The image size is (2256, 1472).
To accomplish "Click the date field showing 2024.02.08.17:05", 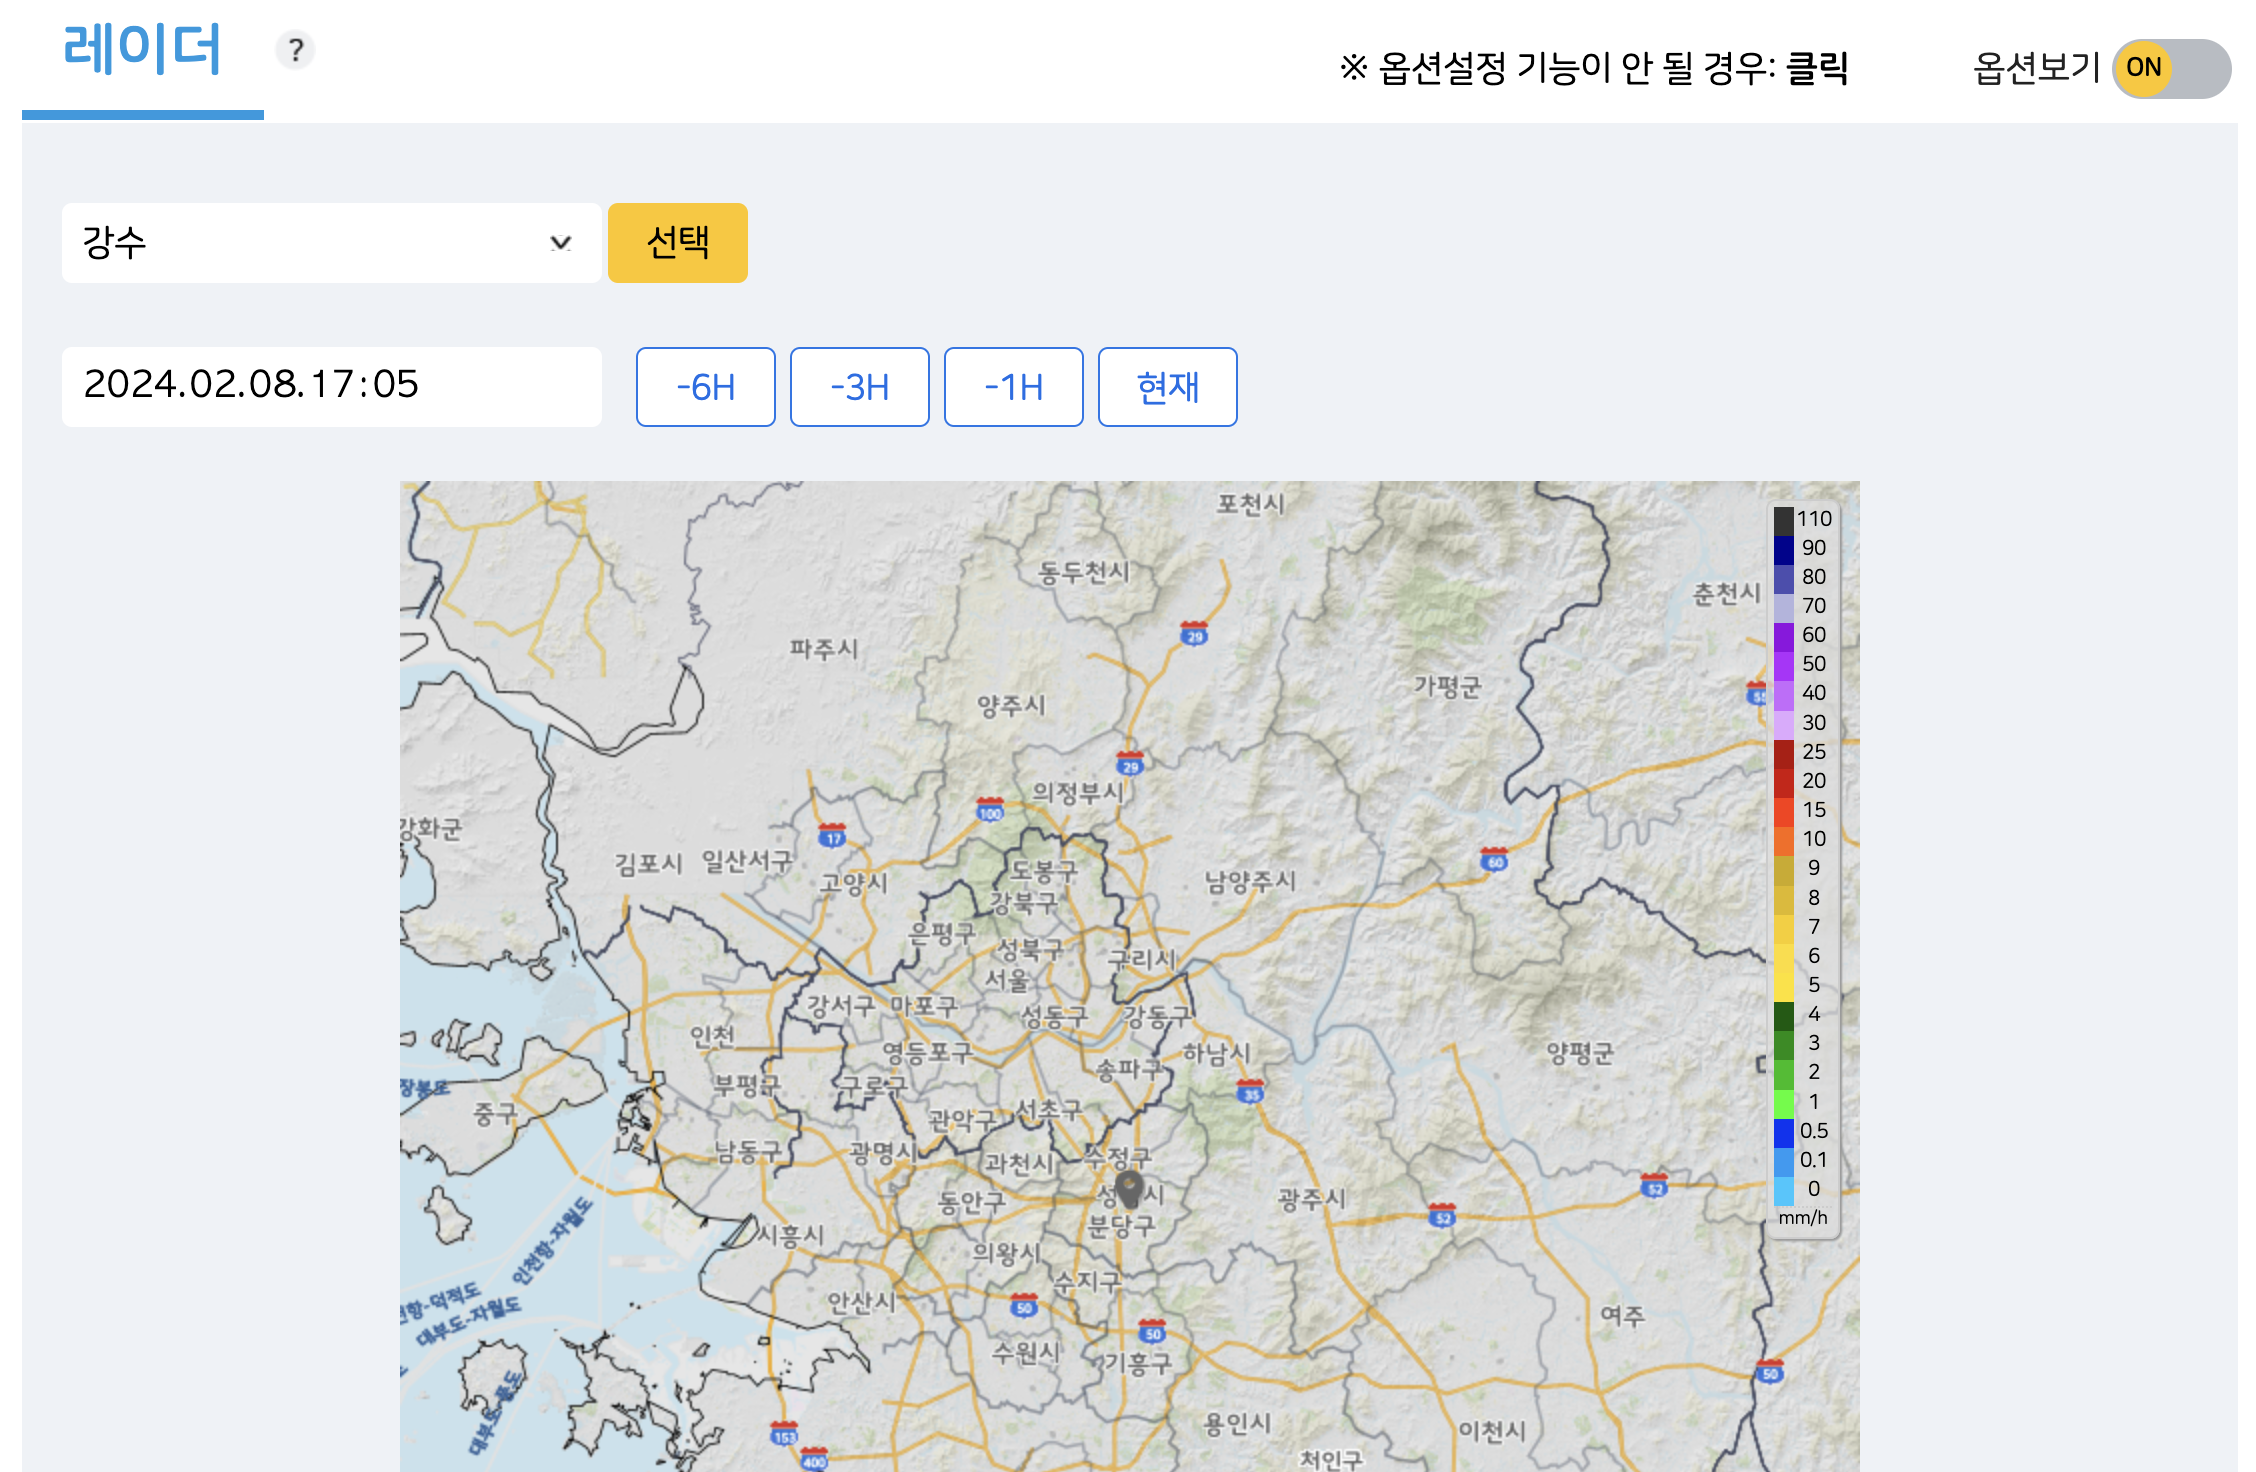I will click(x=332, y=387).
